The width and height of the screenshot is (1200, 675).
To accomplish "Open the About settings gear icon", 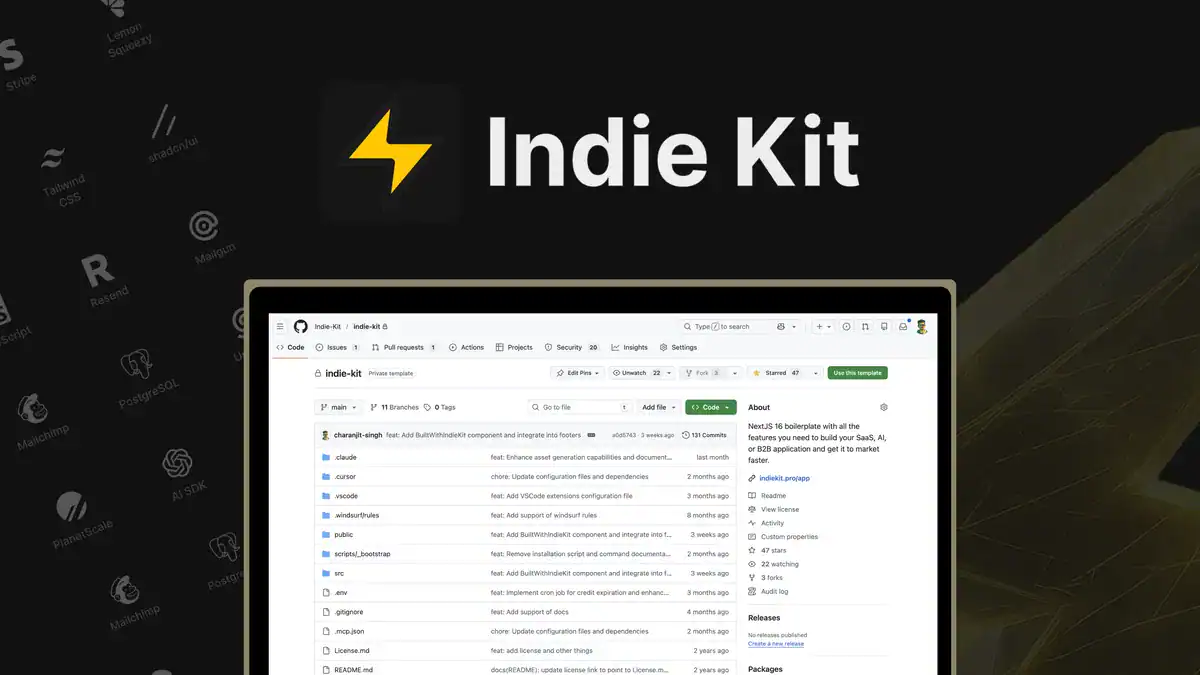I will click(x=883, y=407).
